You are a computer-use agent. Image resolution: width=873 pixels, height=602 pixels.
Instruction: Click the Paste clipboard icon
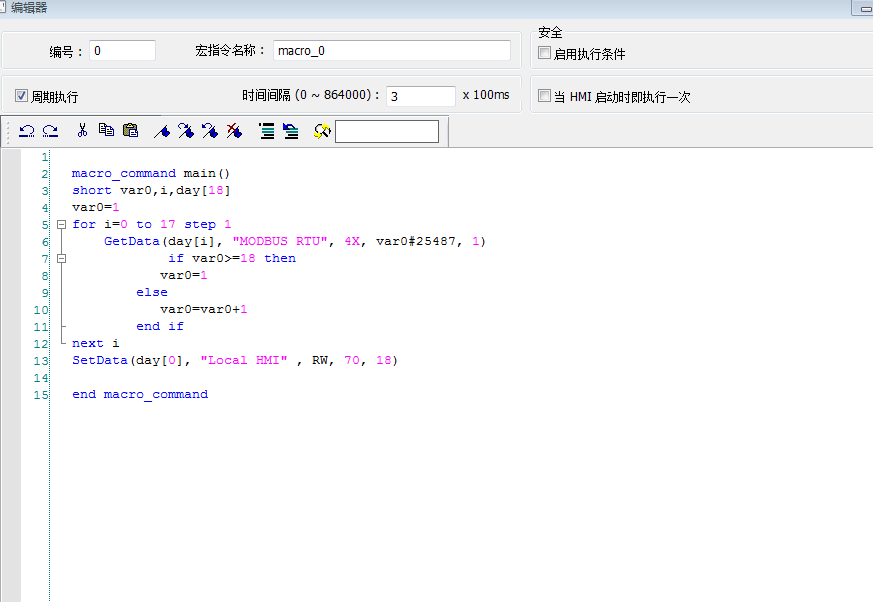click(x=130, y=131)
